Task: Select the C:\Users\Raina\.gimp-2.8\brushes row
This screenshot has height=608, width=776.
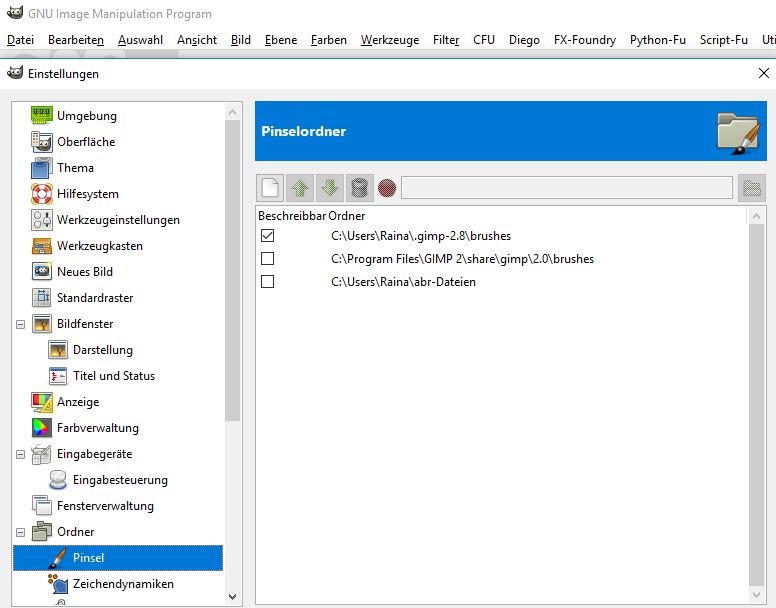Action: click(501, 235)
